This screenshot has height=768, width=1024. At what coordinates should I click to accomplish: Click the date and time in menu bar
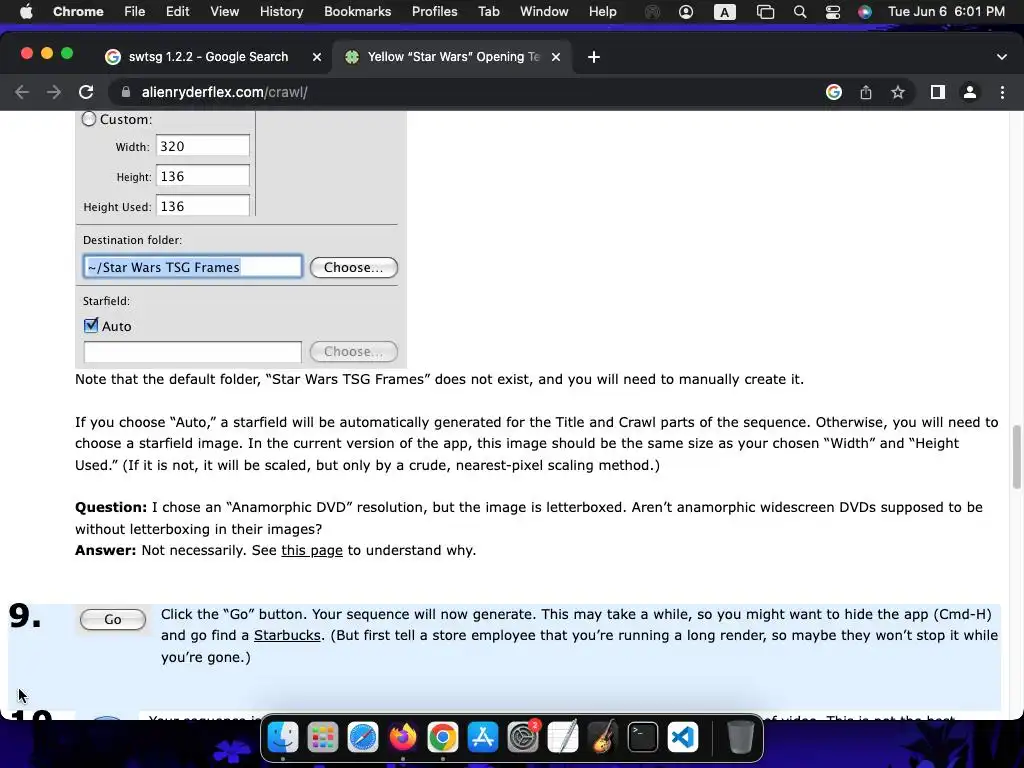click(946, 12)
